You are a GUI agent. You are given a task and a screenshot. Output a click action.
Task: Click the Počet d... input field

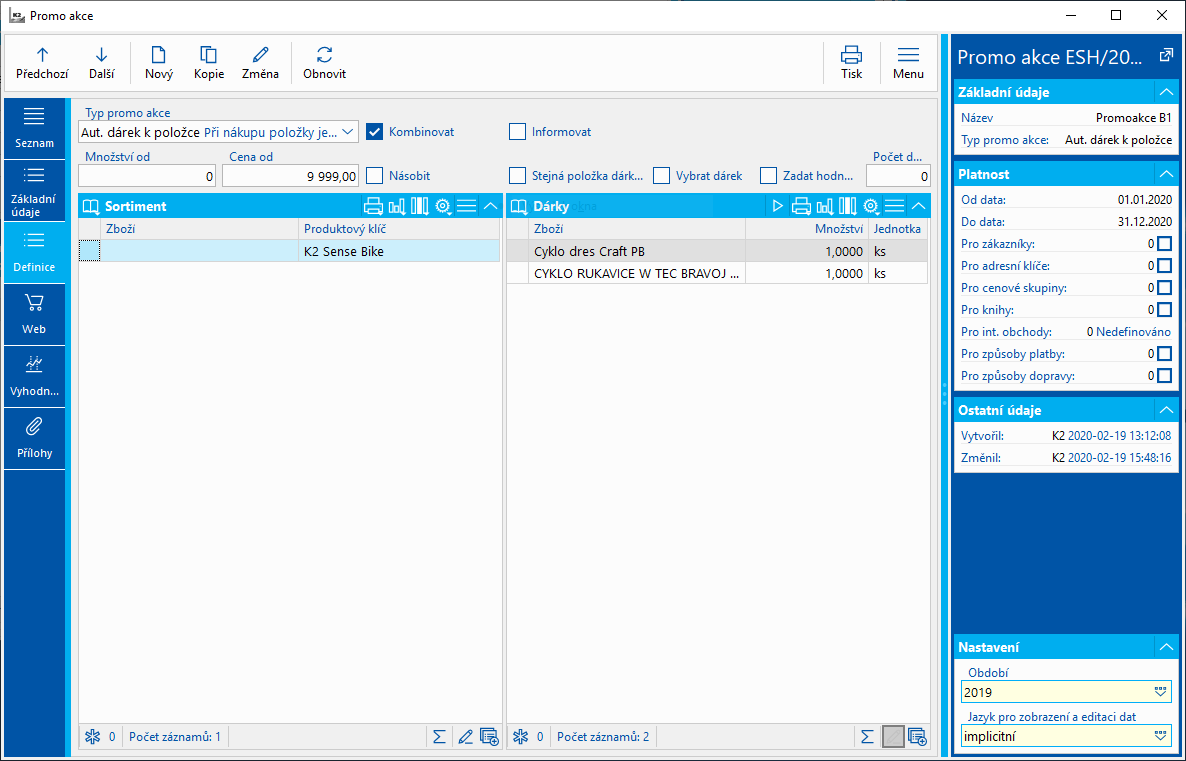pyautogui.click(x=898, y=176)
